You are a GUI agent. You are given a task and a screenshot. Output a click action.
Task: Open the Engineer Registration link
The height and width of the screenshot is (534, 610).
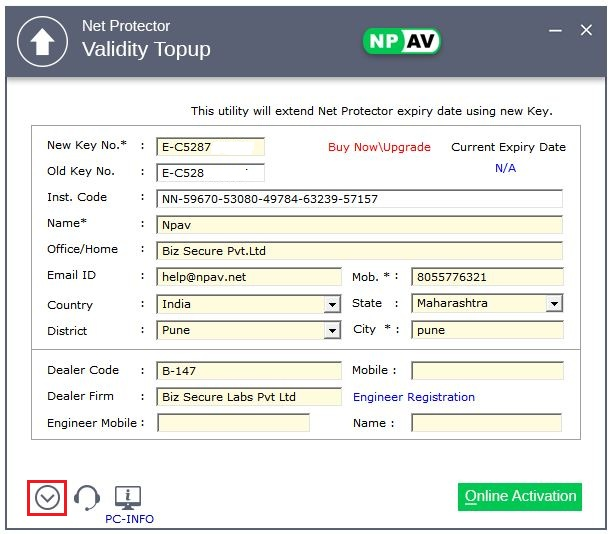click(x=414, y=397)
